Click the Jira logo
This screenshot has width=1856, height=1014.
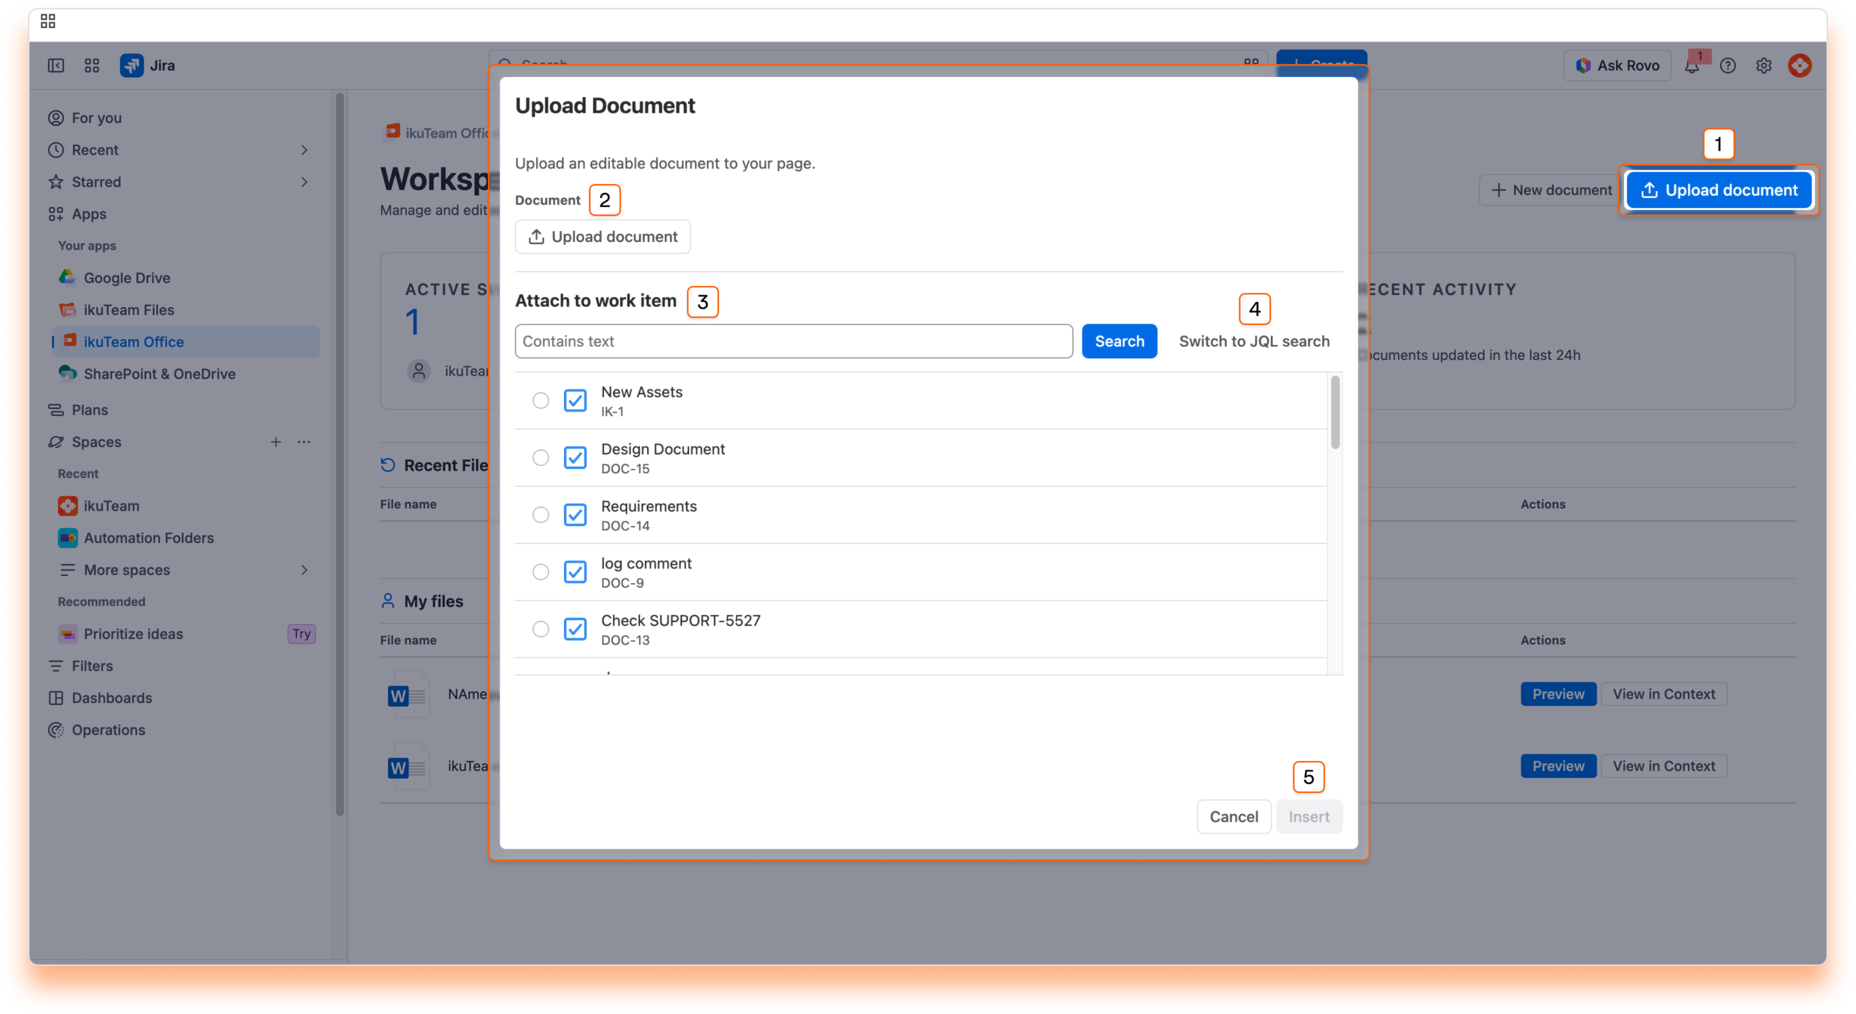point(148,65)
